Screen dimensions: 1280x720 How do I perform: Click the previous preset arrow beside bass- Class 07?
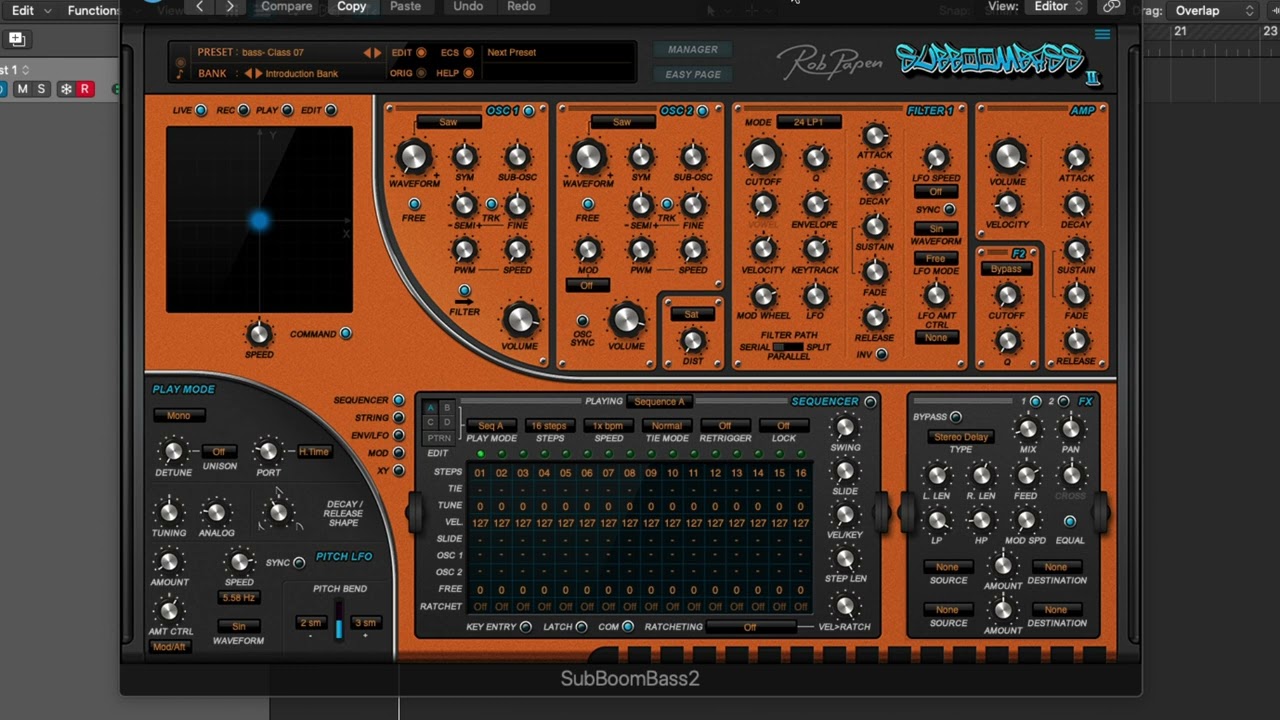pyautogui.click(x=367, y=52)
